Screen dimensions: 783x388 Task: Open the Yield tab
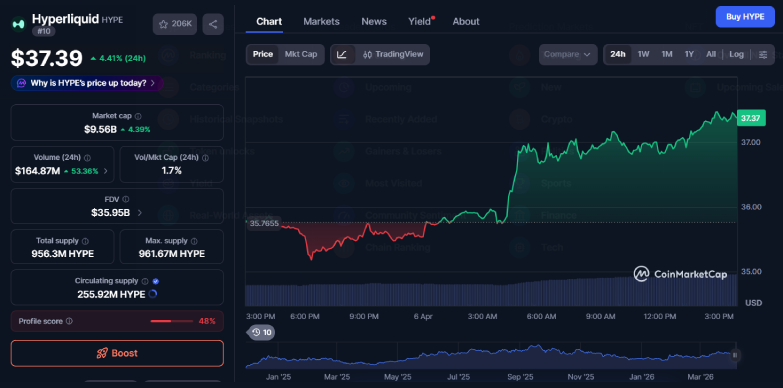pos(420,21)
